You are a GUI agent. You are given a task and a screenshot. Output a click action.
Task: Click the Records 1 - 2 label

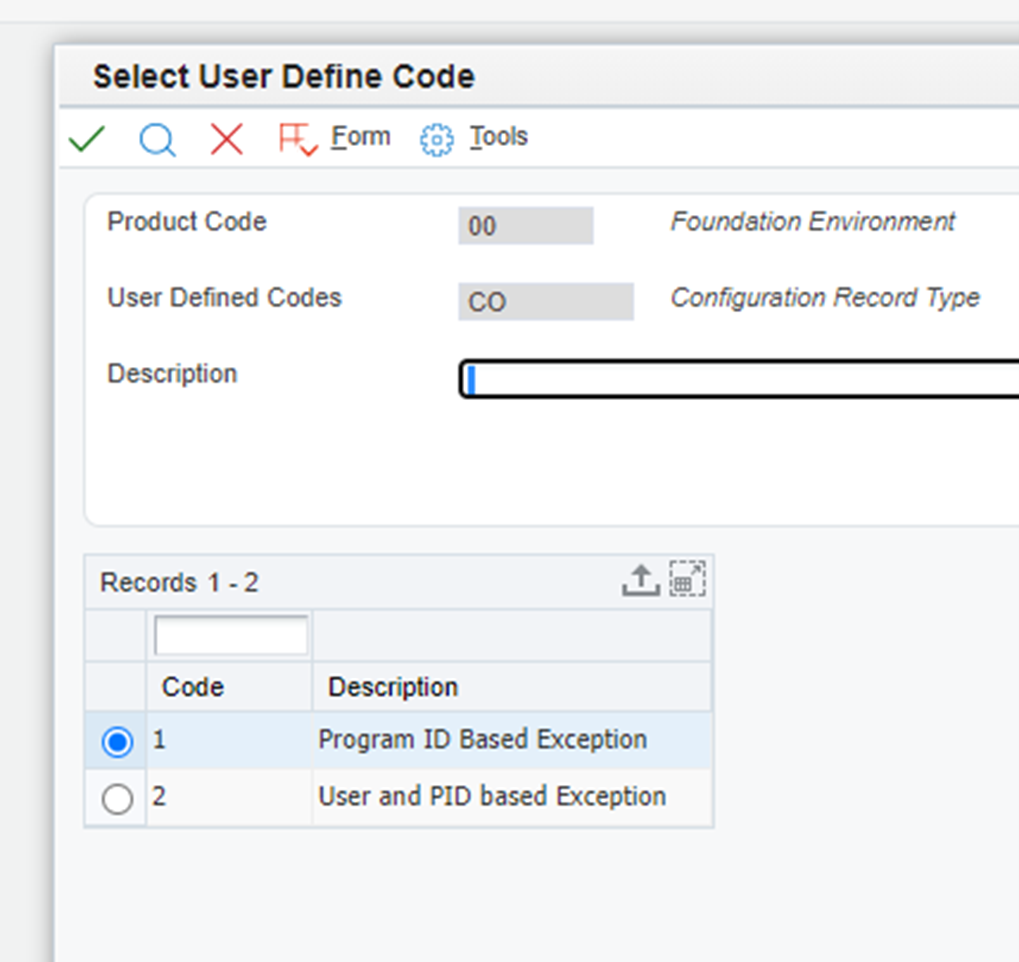tap(179, 582)
